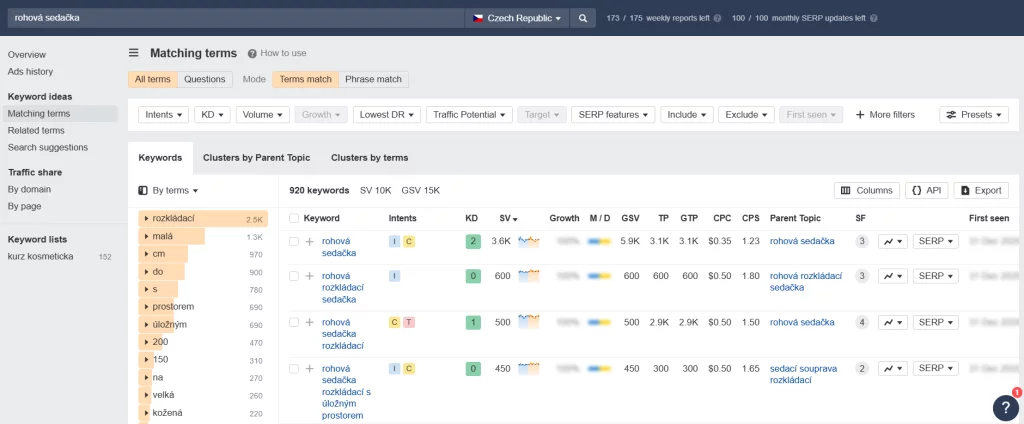Click the Export button
Viewport: 1024px width, 424px height.
coord(980,190)
